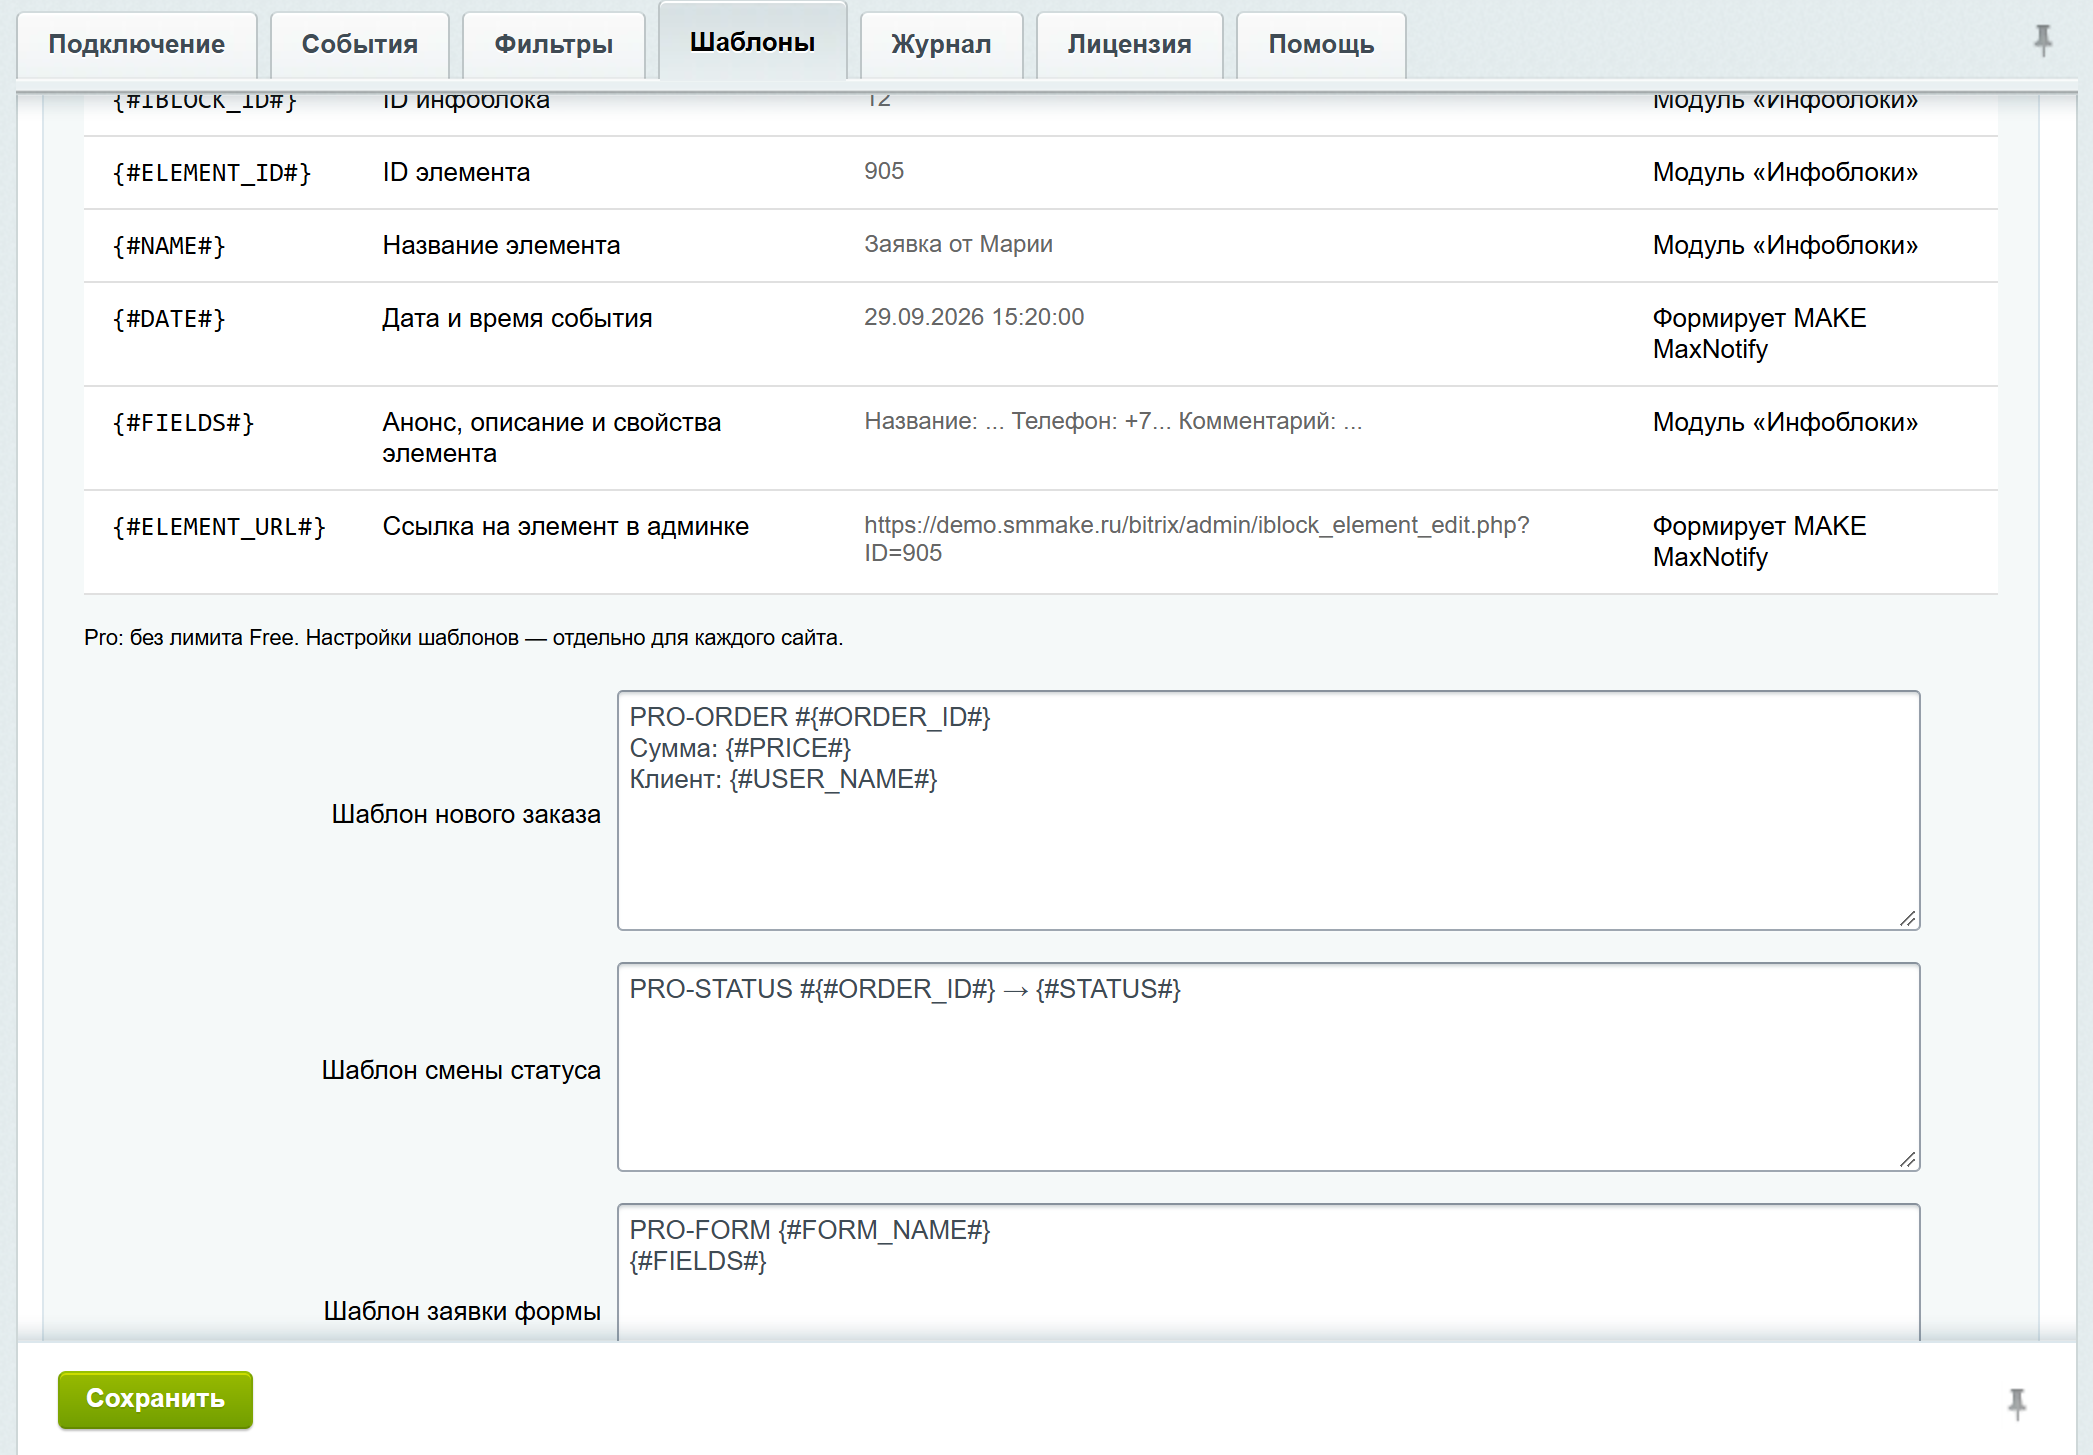The image size is (2093, 1455).
Task: Go to the Журнал tab
Action: (942, 45)
